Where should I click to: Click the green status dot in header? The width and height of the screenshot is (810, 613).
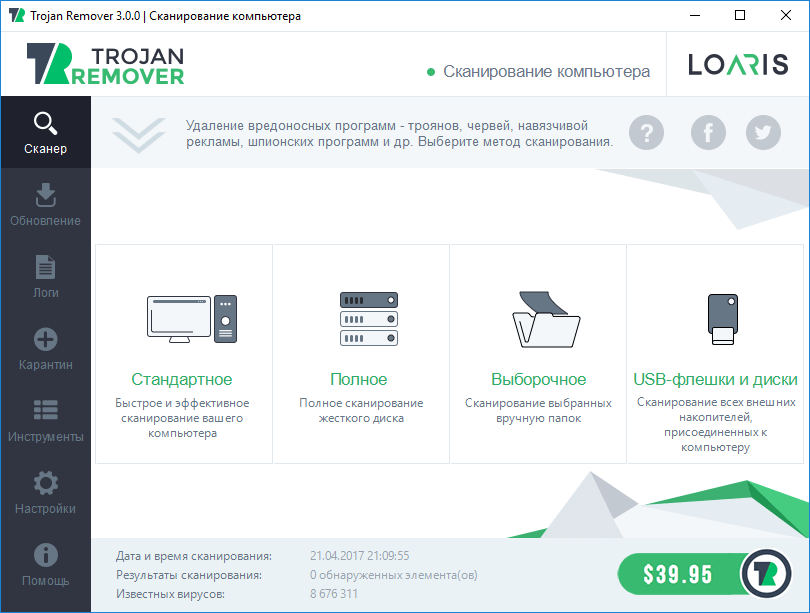(x=431, y=72)
